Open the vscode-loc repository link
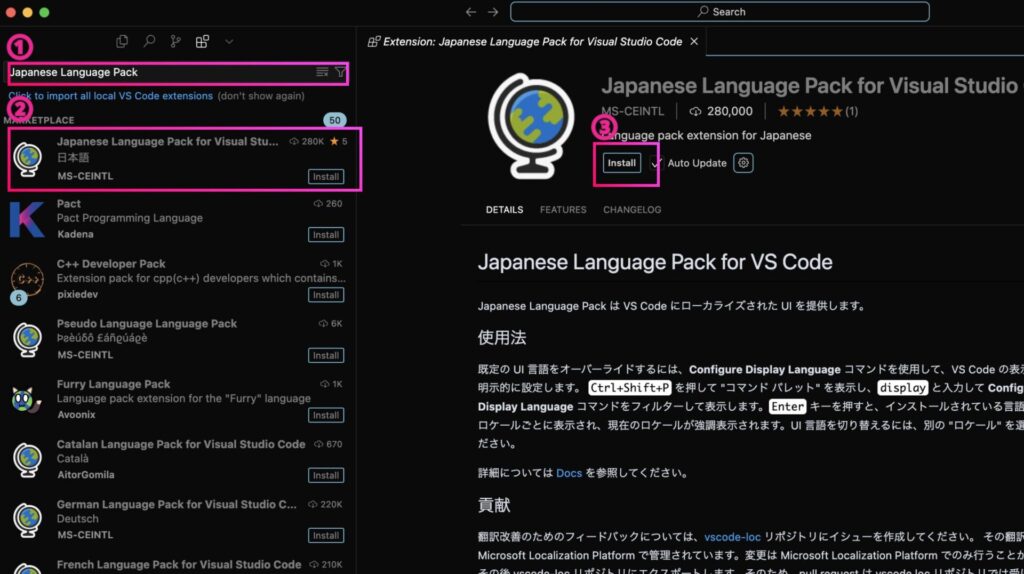1024x574 pixels. 732,537
